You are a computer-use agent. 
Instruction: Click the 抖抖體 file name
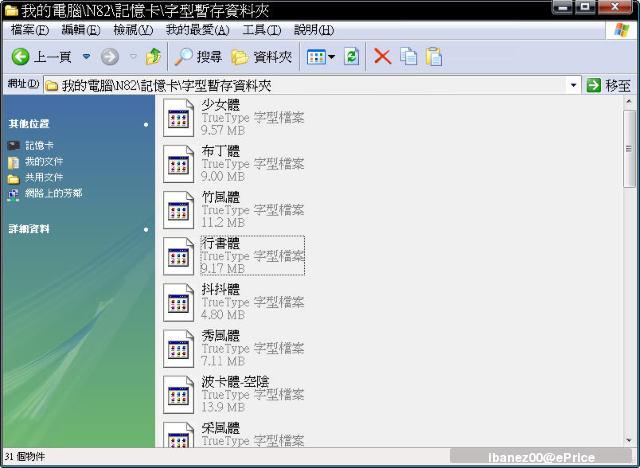pyautogui.click(x=220, y=289)
